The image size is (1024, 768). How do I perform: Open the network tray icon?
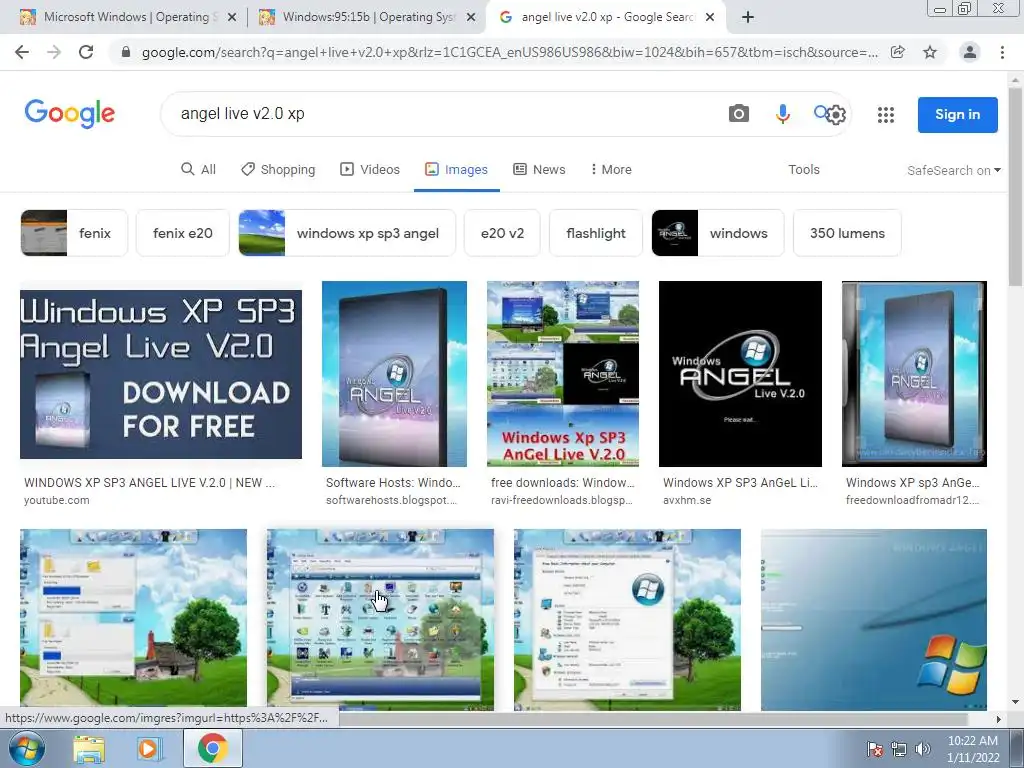point(899,749)
